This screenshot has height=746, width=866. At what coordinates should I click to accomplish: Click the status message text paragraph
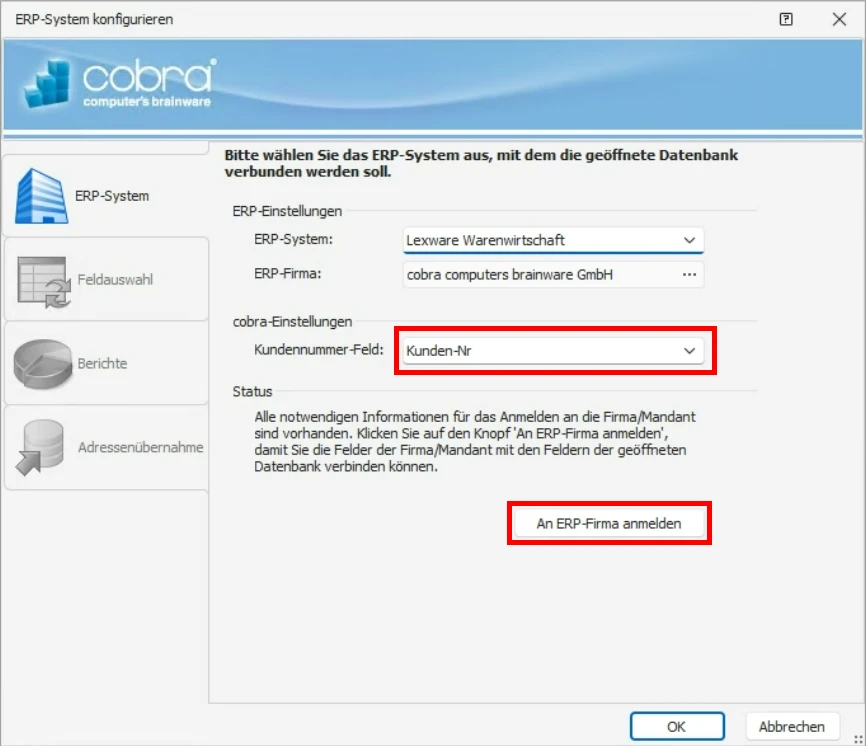[x=475, y=442]
